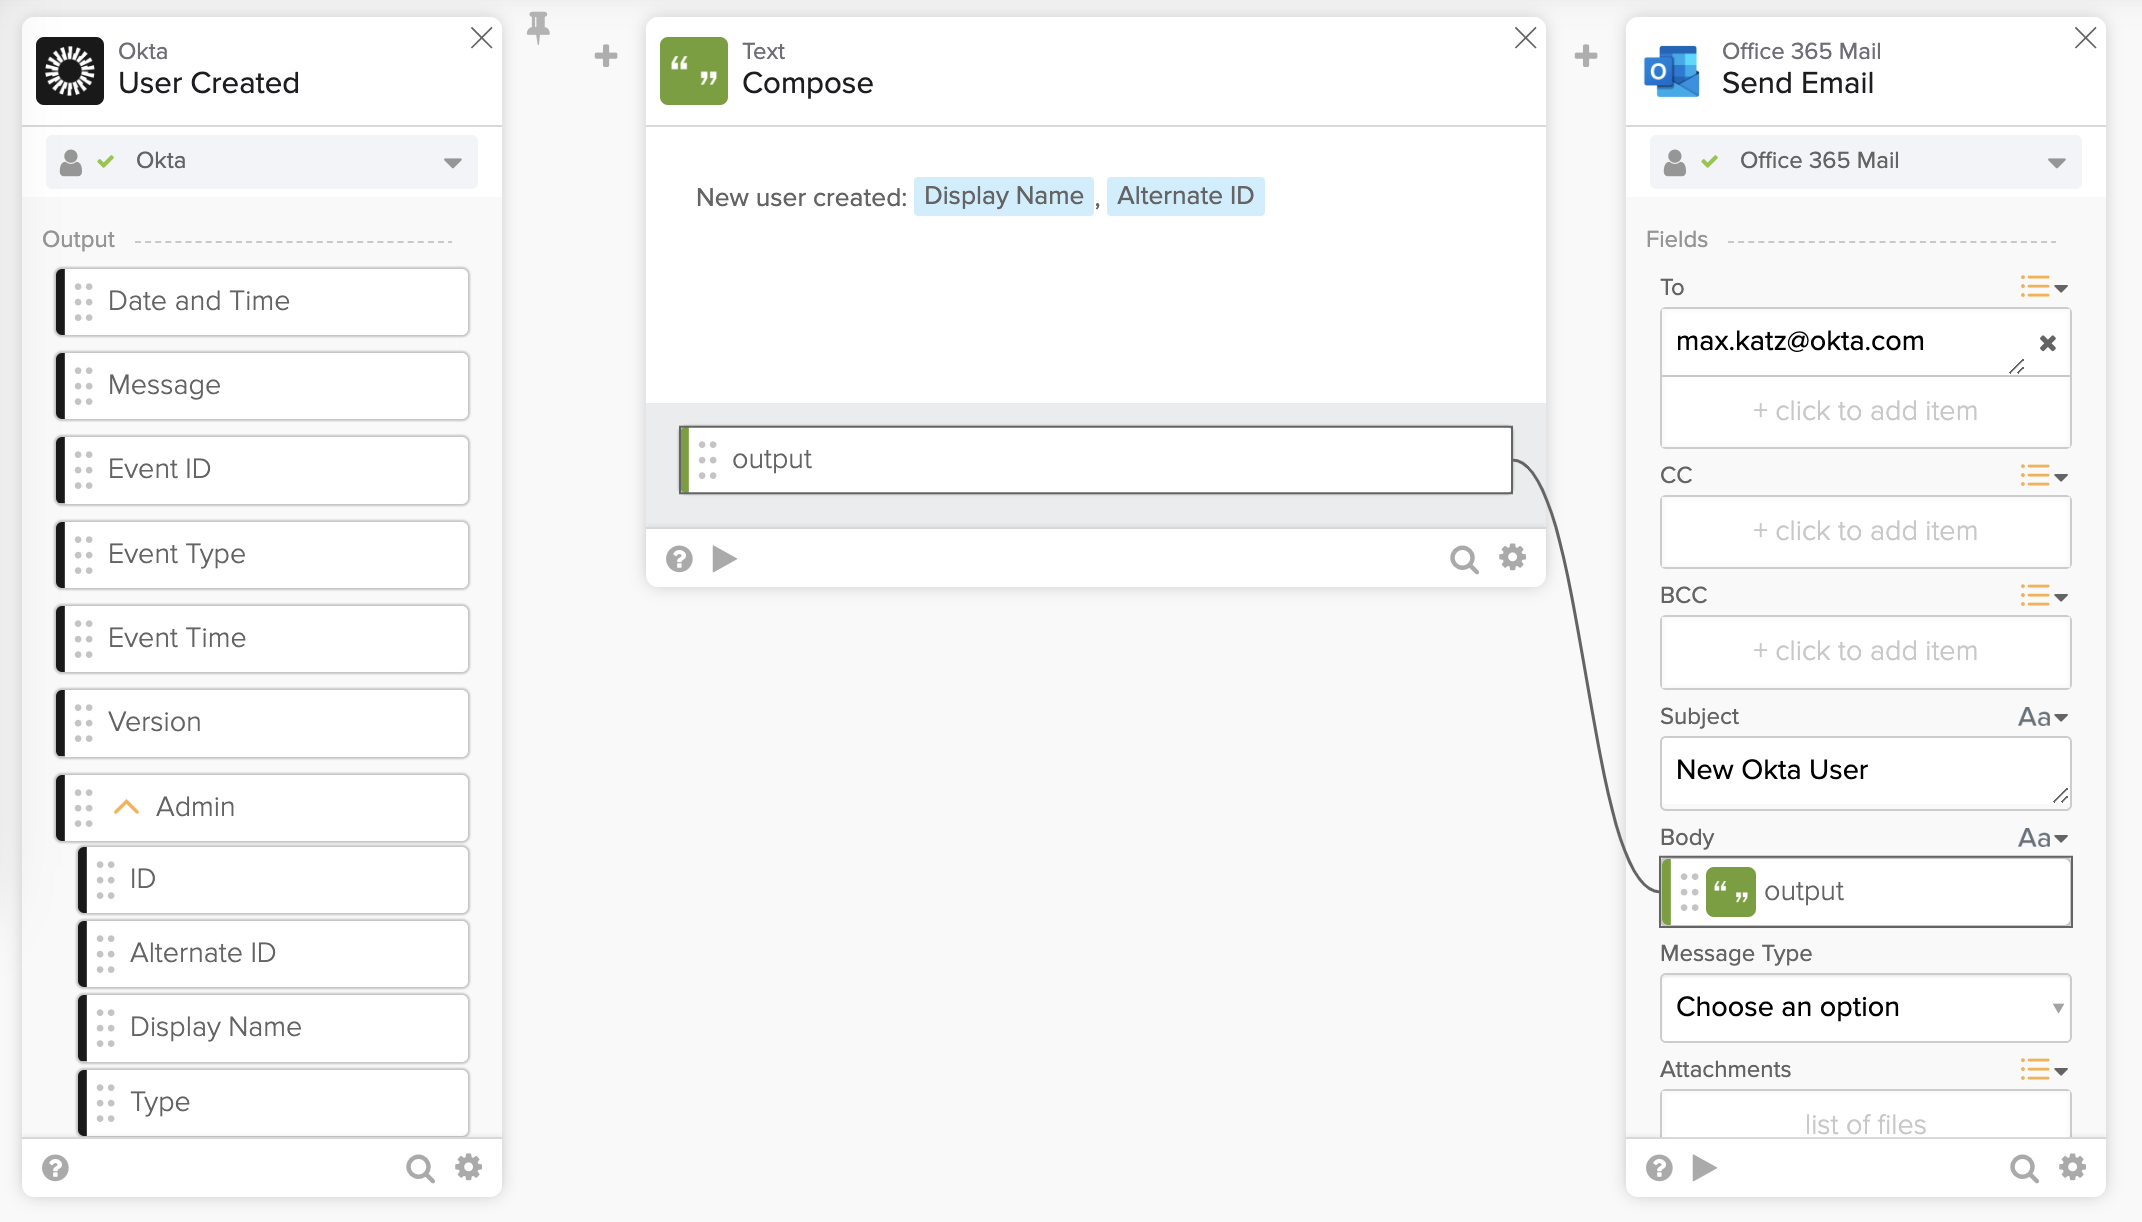This screenshot has width=2142, height=1222.
Task: Open the To field list type menu
Action: 2043,288
